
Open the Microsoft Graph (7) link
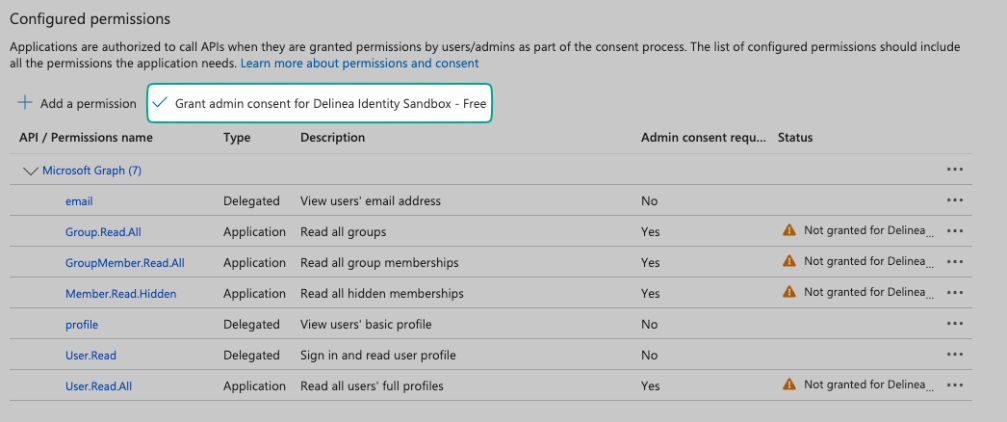tap(91, 171)
